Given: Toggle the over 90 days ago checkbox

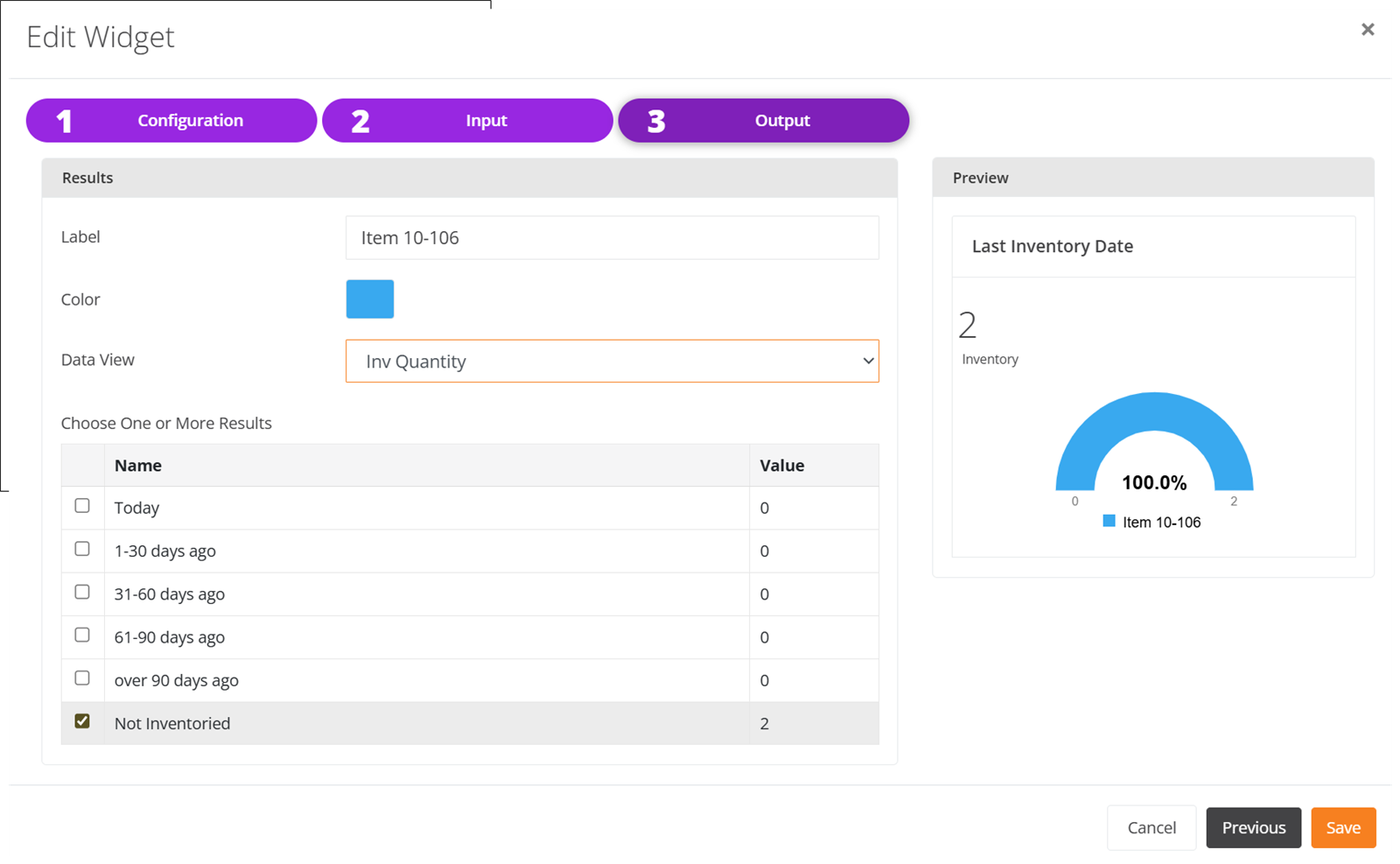Looking at the screenshot, I should coord(83,678).
